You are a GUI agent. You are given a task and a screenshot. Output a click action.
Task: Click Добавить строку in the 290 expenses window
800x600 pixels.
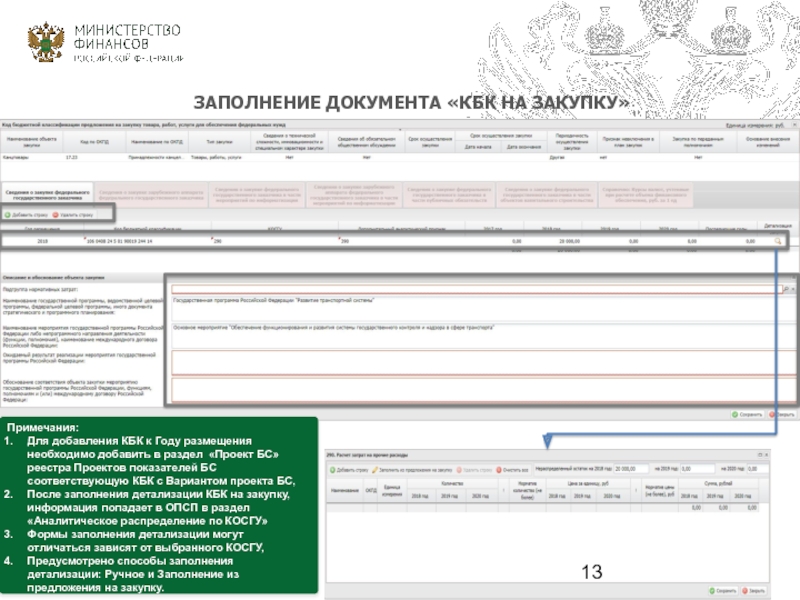point(349,470)
